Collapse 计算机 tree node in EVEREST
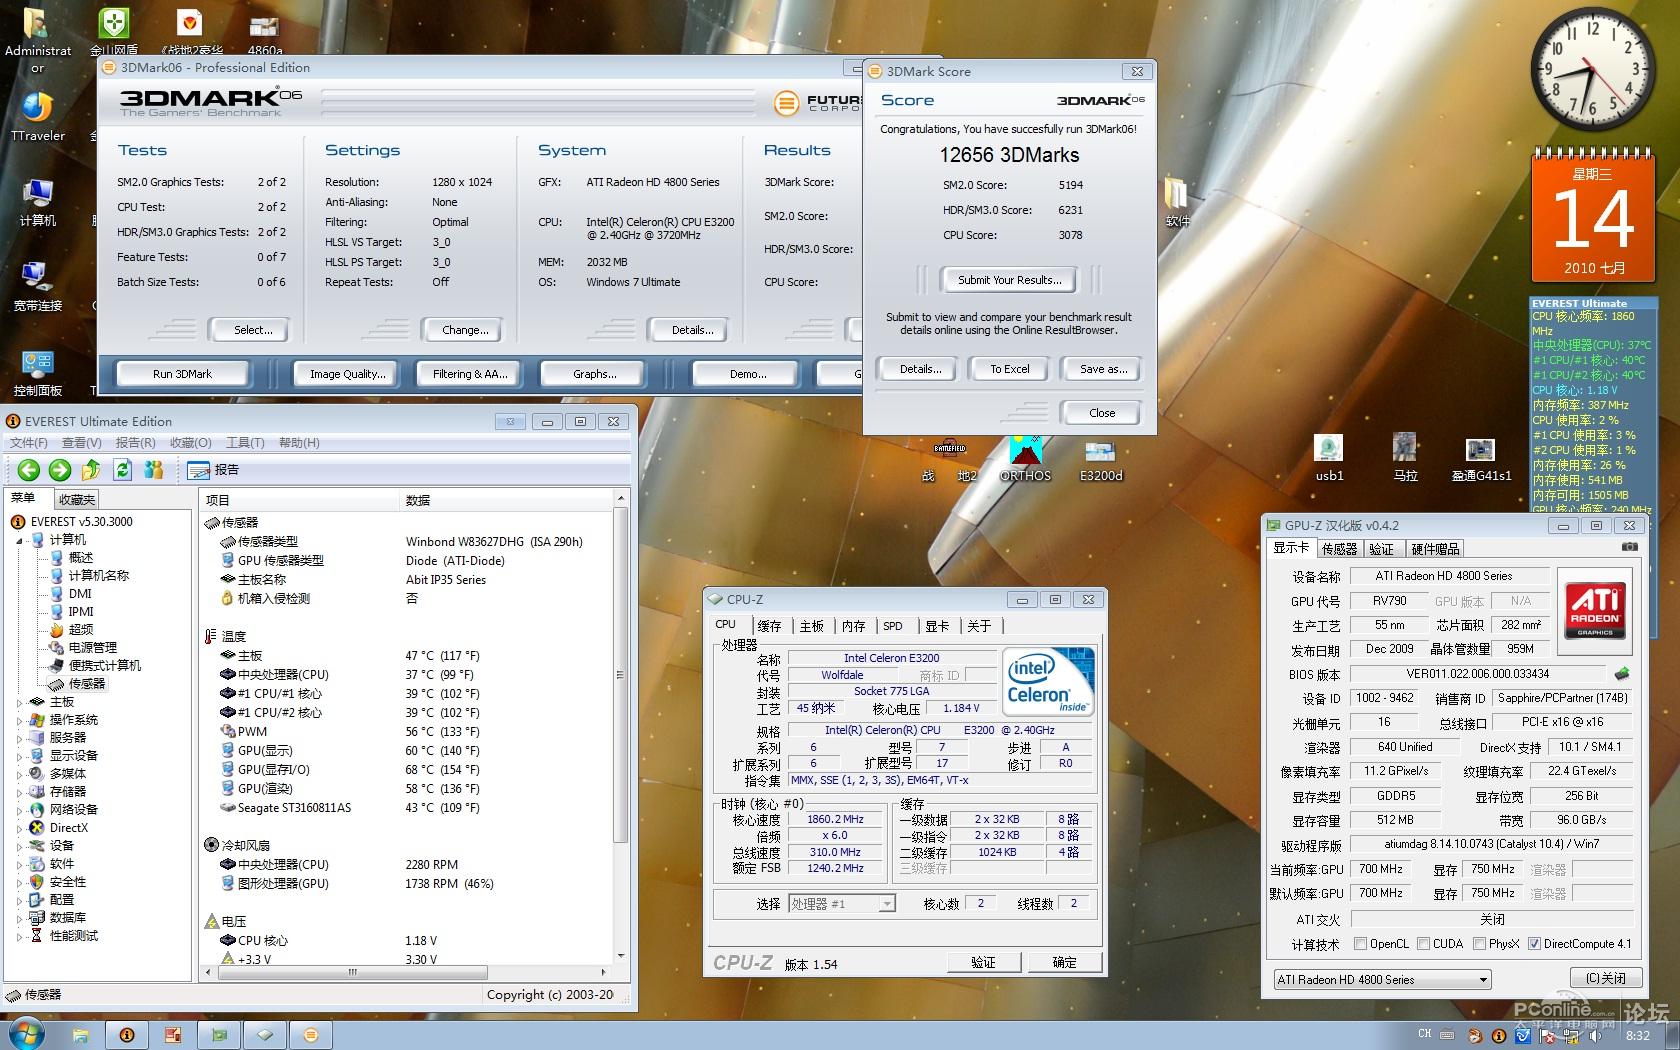 (19, 540)
